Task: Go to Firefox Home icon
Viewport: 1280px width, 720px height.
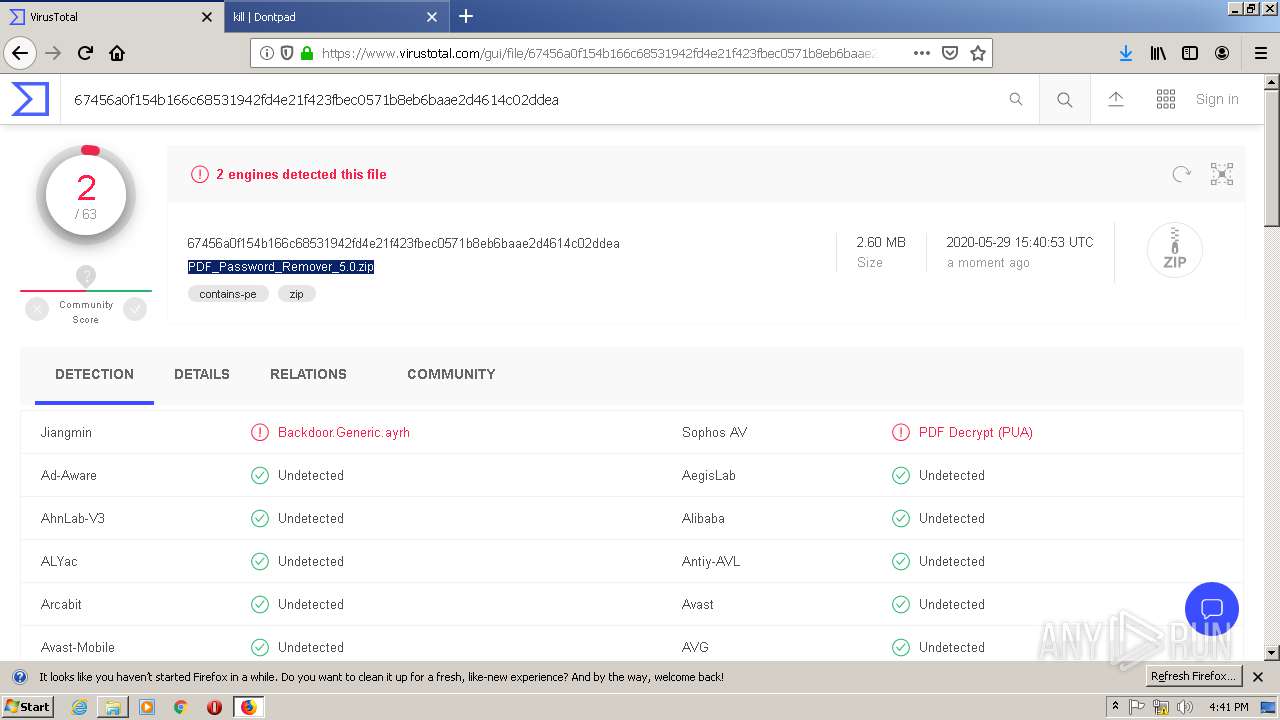Action: click(x=117, y=53)
